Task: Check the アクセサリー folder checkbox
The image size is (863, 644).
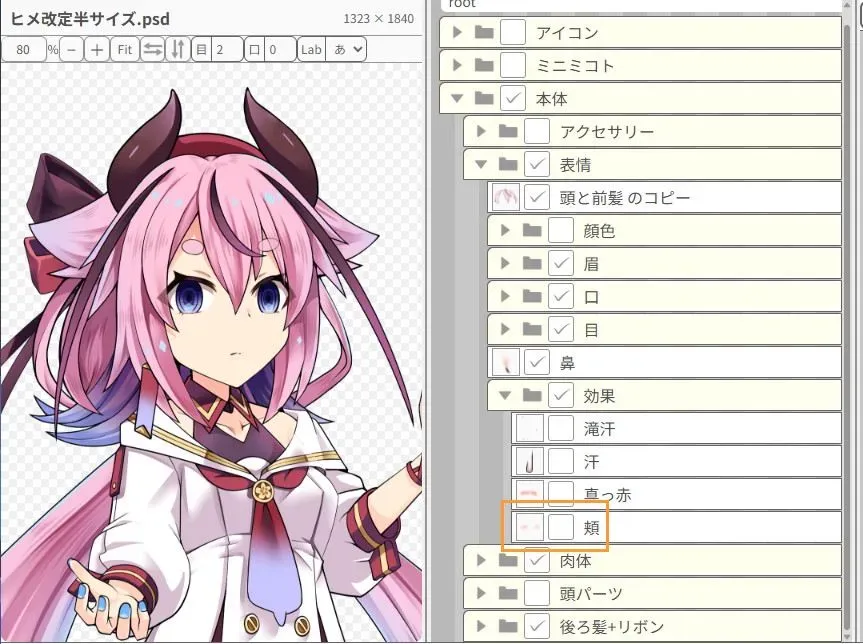Action: coord(537,132)
